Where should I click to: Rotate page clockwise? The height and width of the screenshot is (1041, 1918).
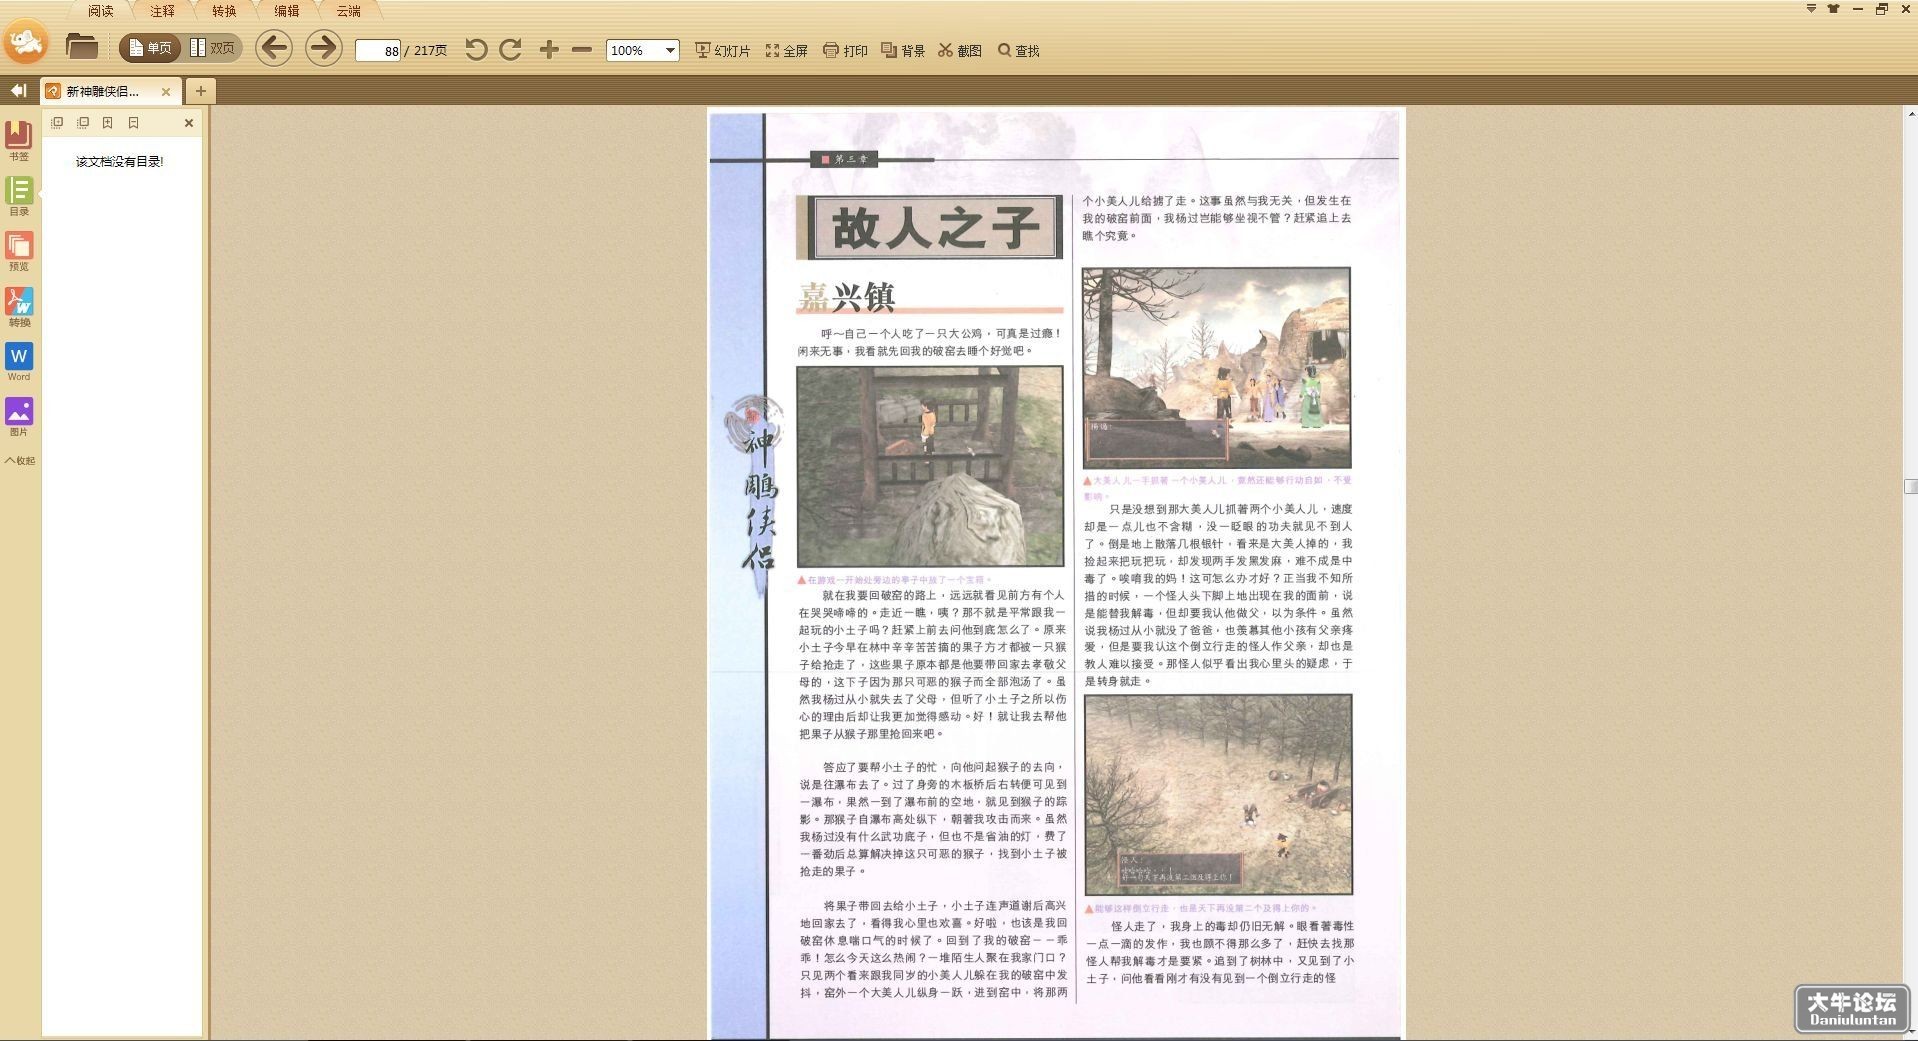click(510, 49)
